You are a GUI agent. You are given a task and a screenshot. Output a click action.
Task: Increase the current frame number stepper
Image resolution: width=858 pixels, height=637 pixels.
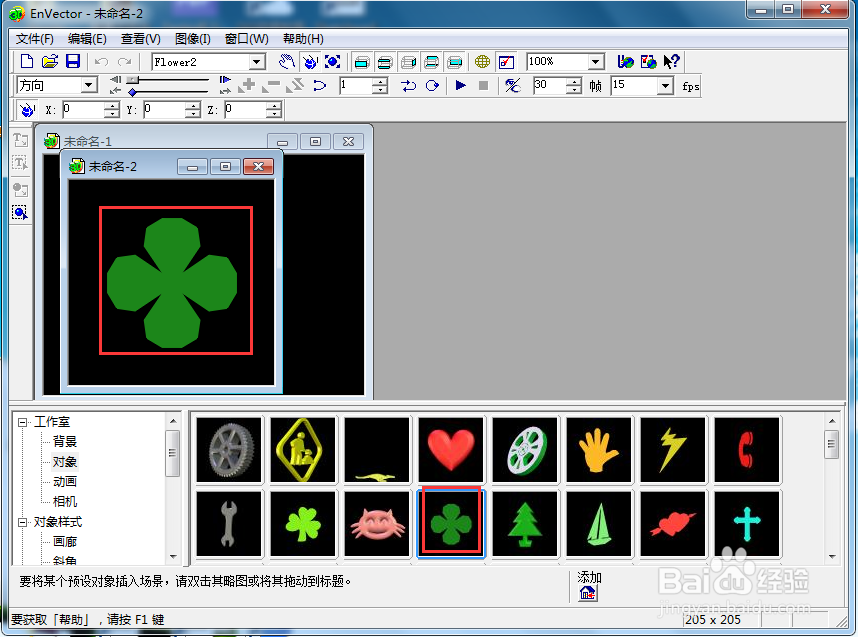[379, 82]
